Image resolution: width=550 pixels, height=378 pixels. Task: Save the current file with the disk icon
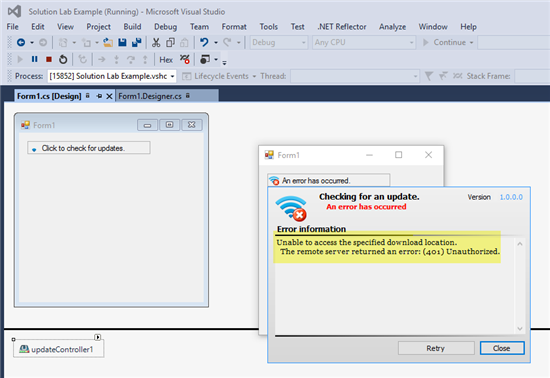122,43
